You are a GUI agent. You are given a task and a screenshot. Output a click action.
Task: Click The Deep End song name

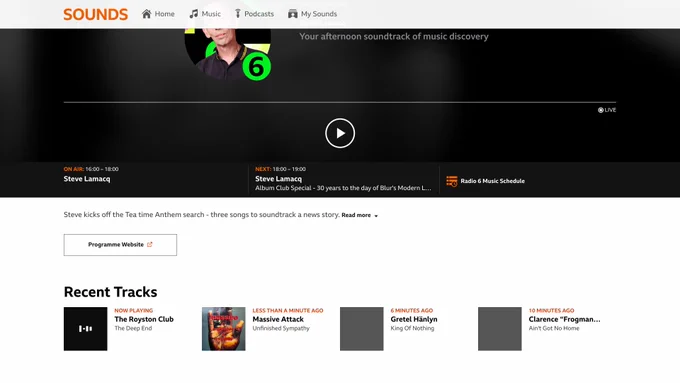(133, 328)
